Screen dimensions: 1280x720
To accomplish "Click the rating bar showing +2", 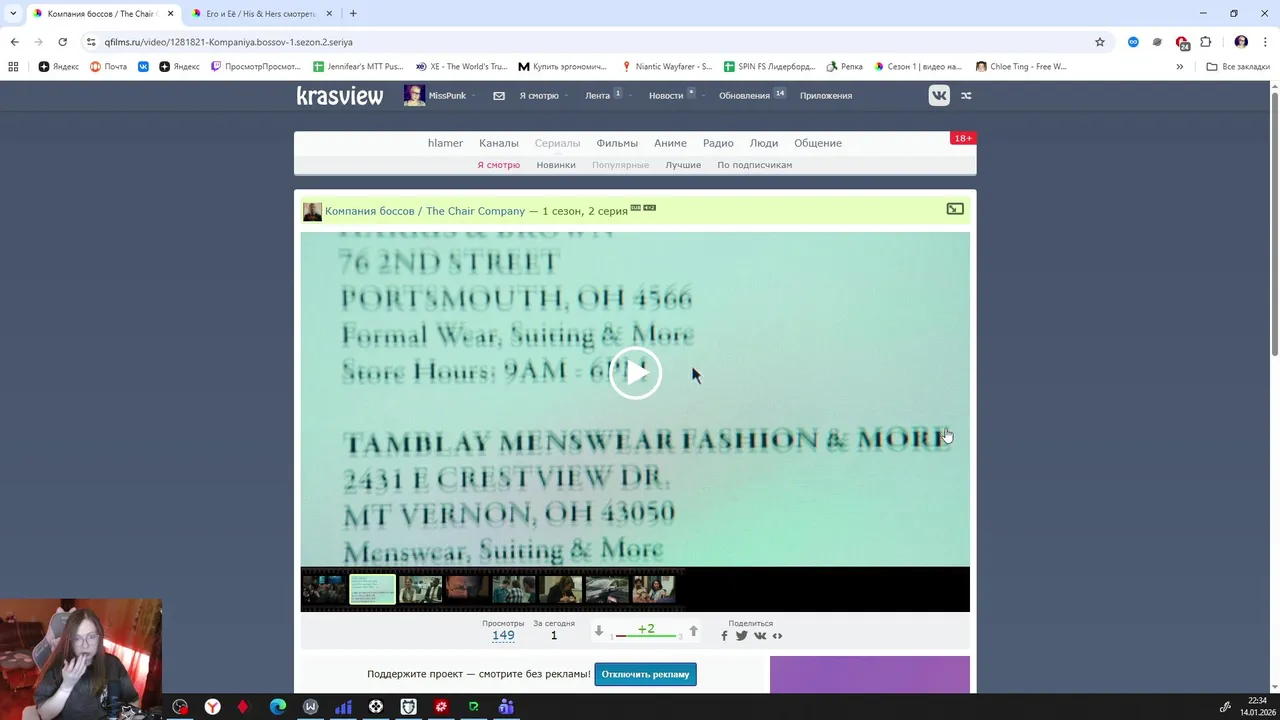I will (x=646, y=632).
